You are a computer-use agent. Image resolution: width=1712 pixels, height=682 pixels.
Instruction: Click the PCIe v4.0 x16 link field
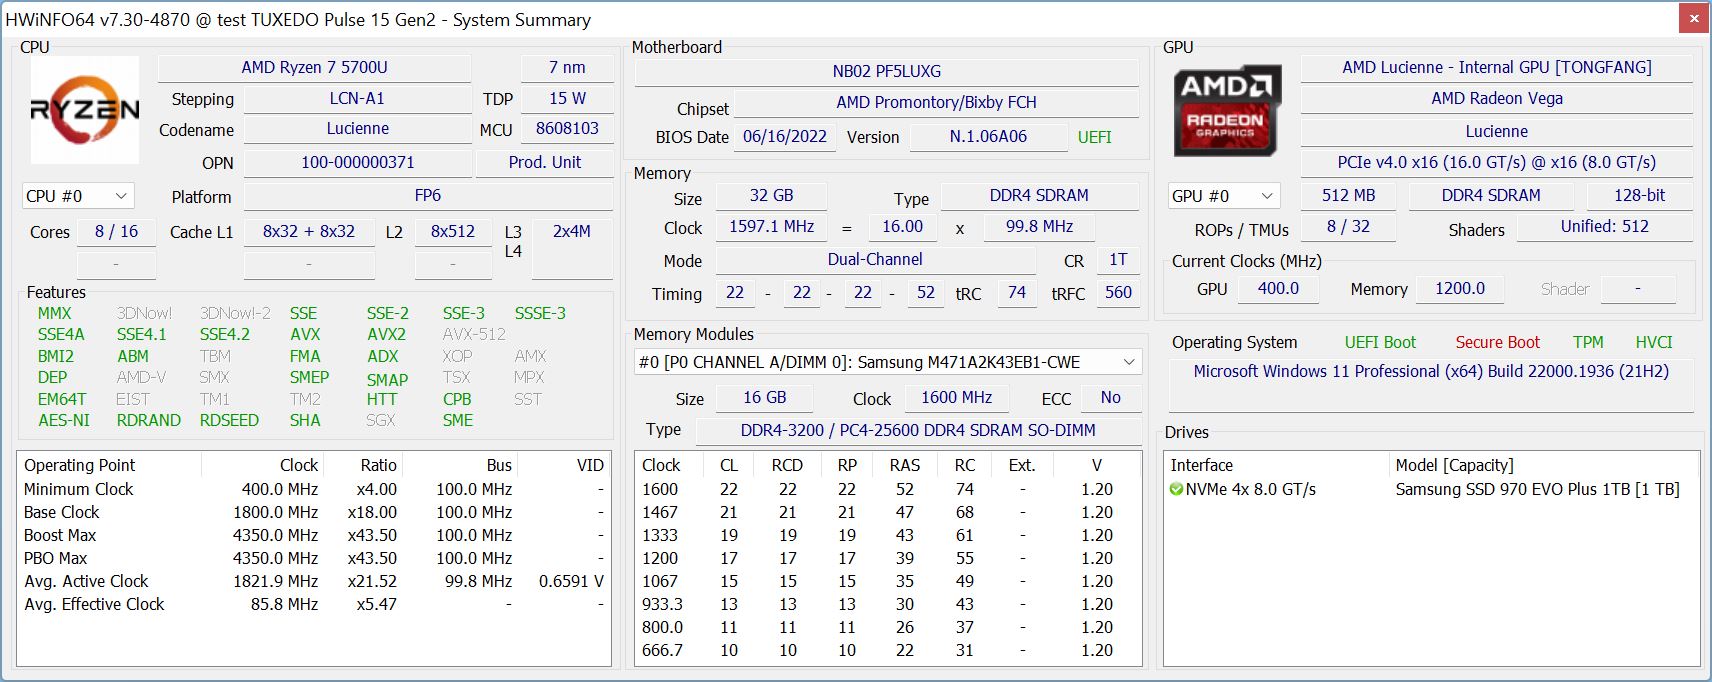(x=1496, y=163)
